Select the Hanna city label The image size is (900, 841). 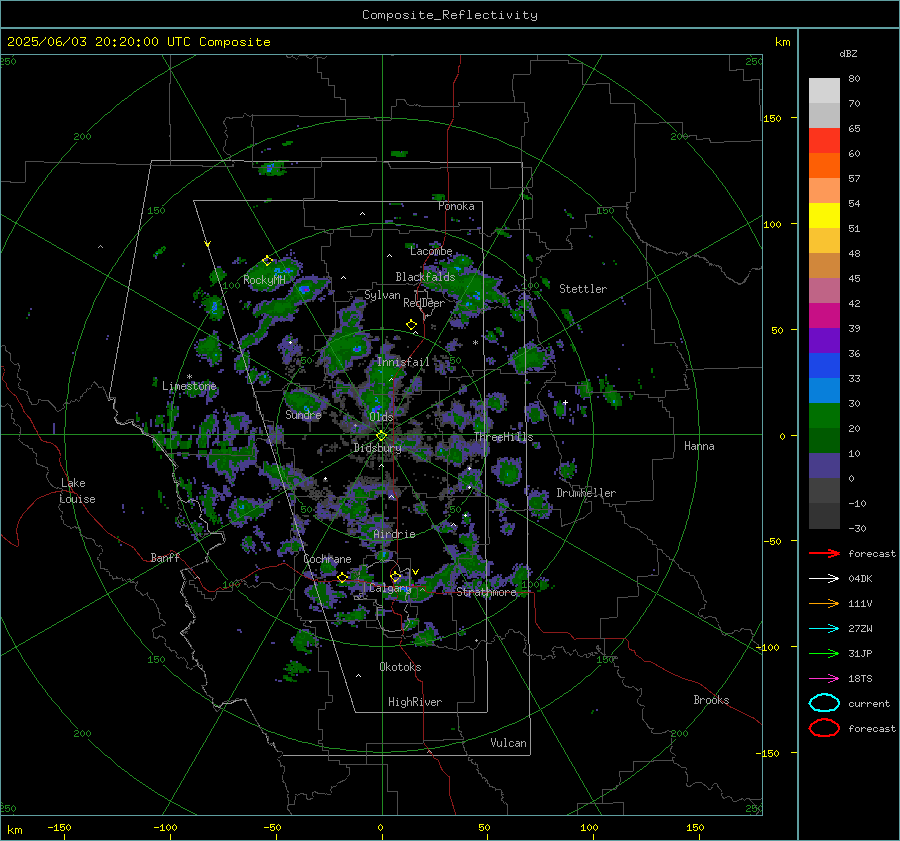699,446
